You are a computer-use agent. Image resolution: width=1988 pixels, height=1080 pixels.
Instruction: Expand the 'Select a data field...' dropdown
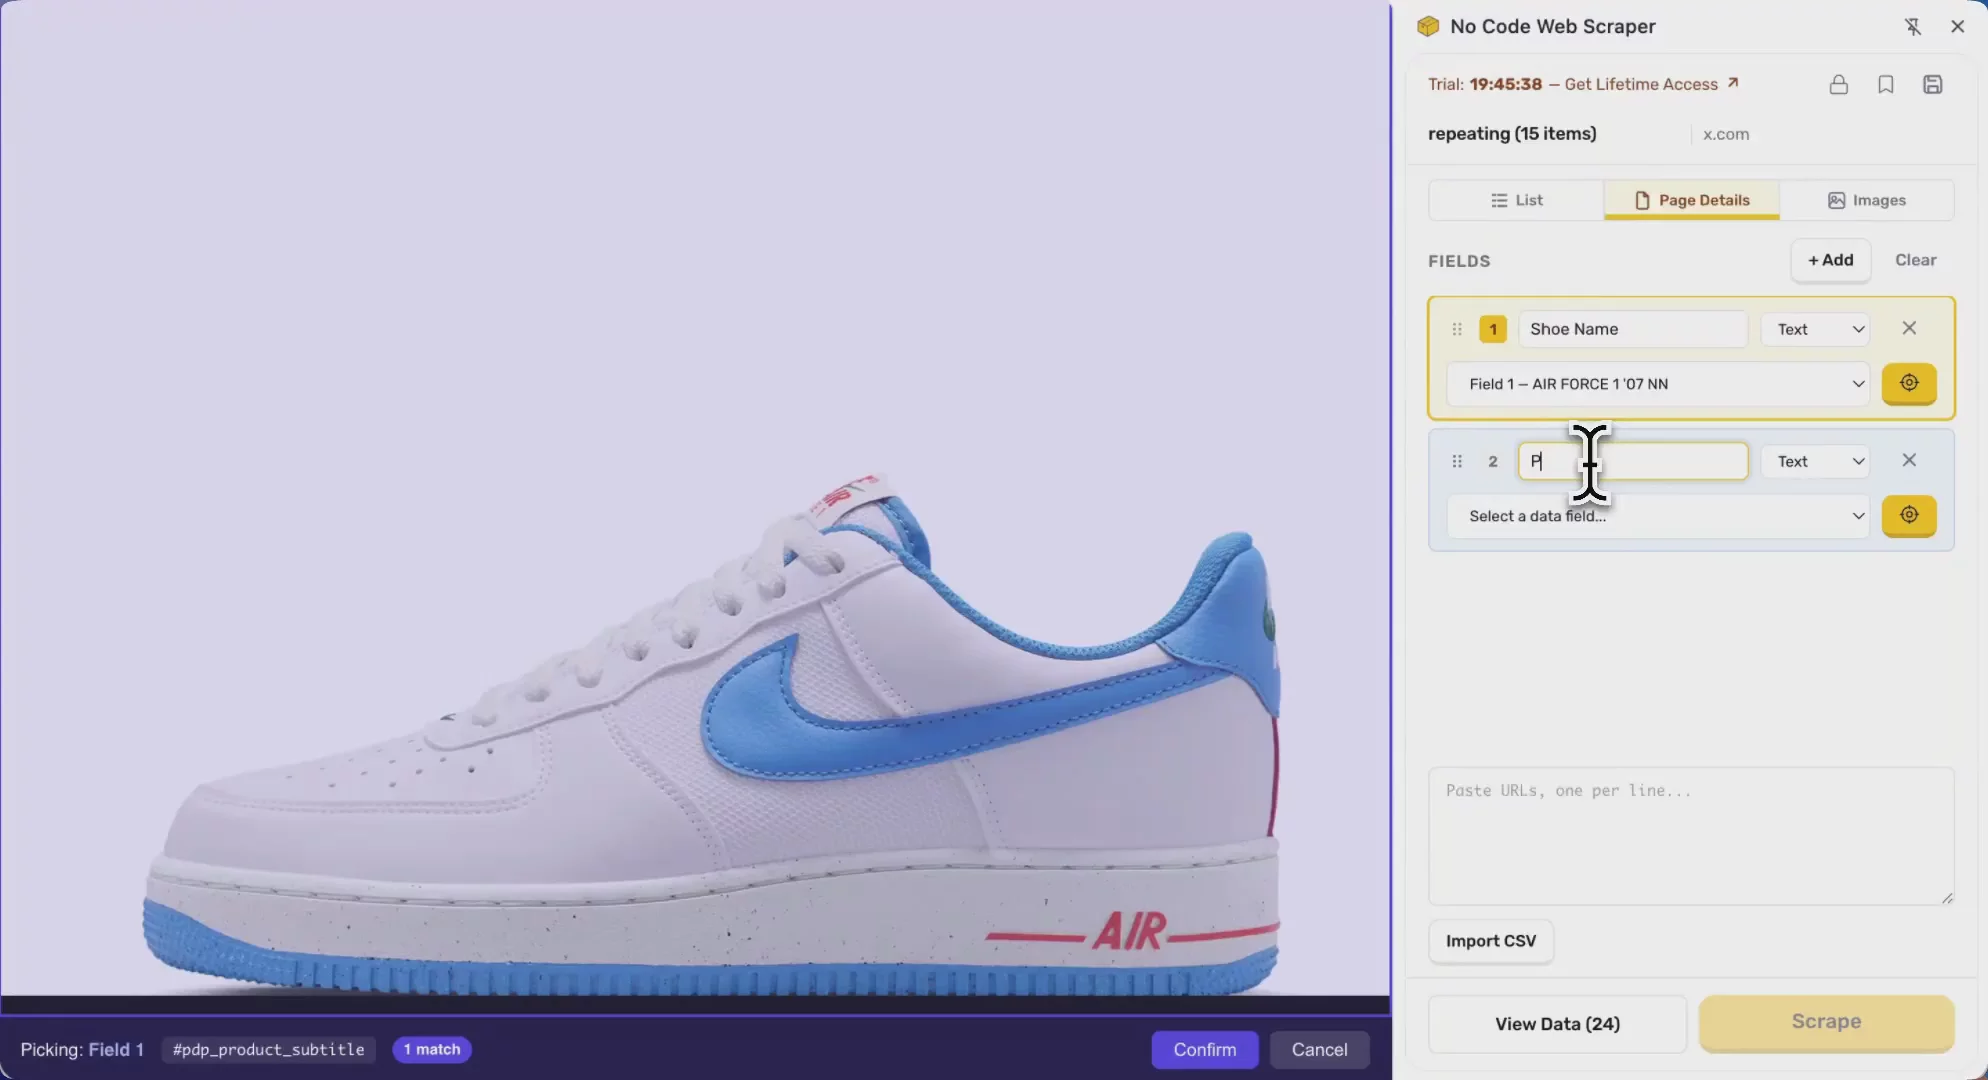[x=1657, y=516]
